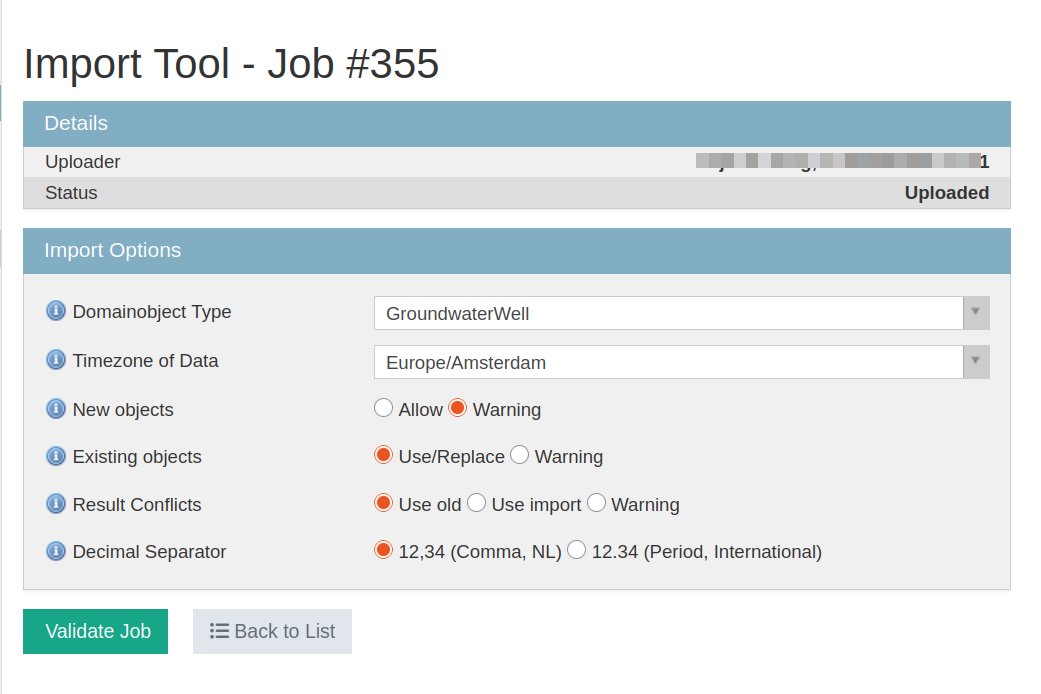The height and width of the screenshot is (694, 1041).
Task: Set Existing objects to Warning
Action: (x=520, y=455)
